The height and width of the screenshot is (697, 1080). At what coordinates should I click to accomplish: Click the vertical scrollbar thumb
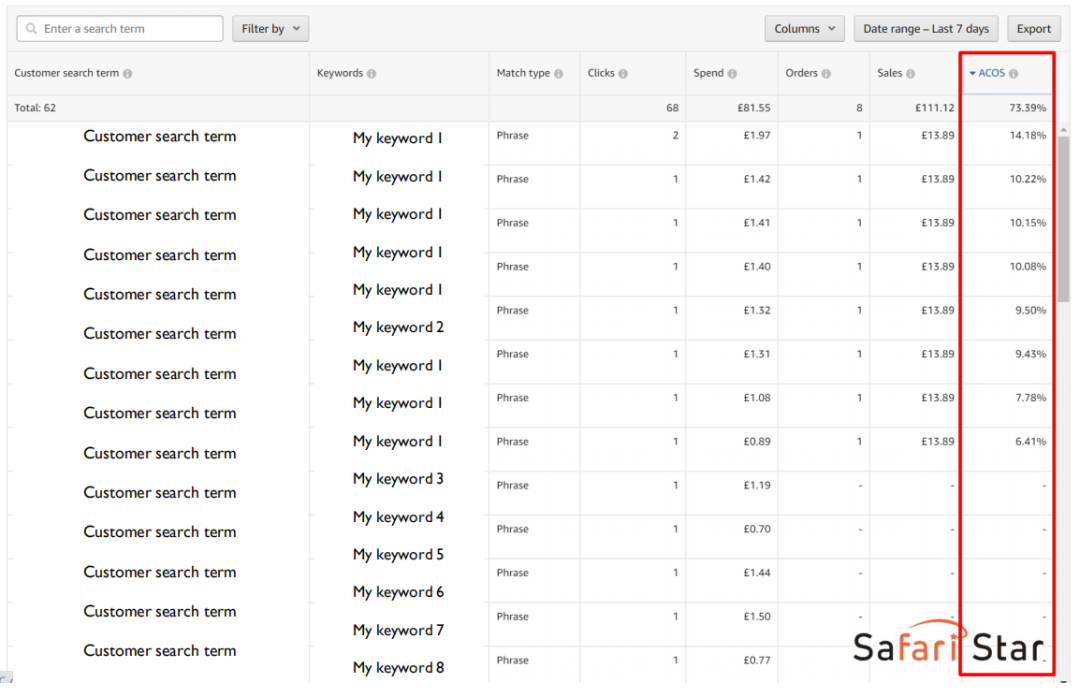point(1064,220)
